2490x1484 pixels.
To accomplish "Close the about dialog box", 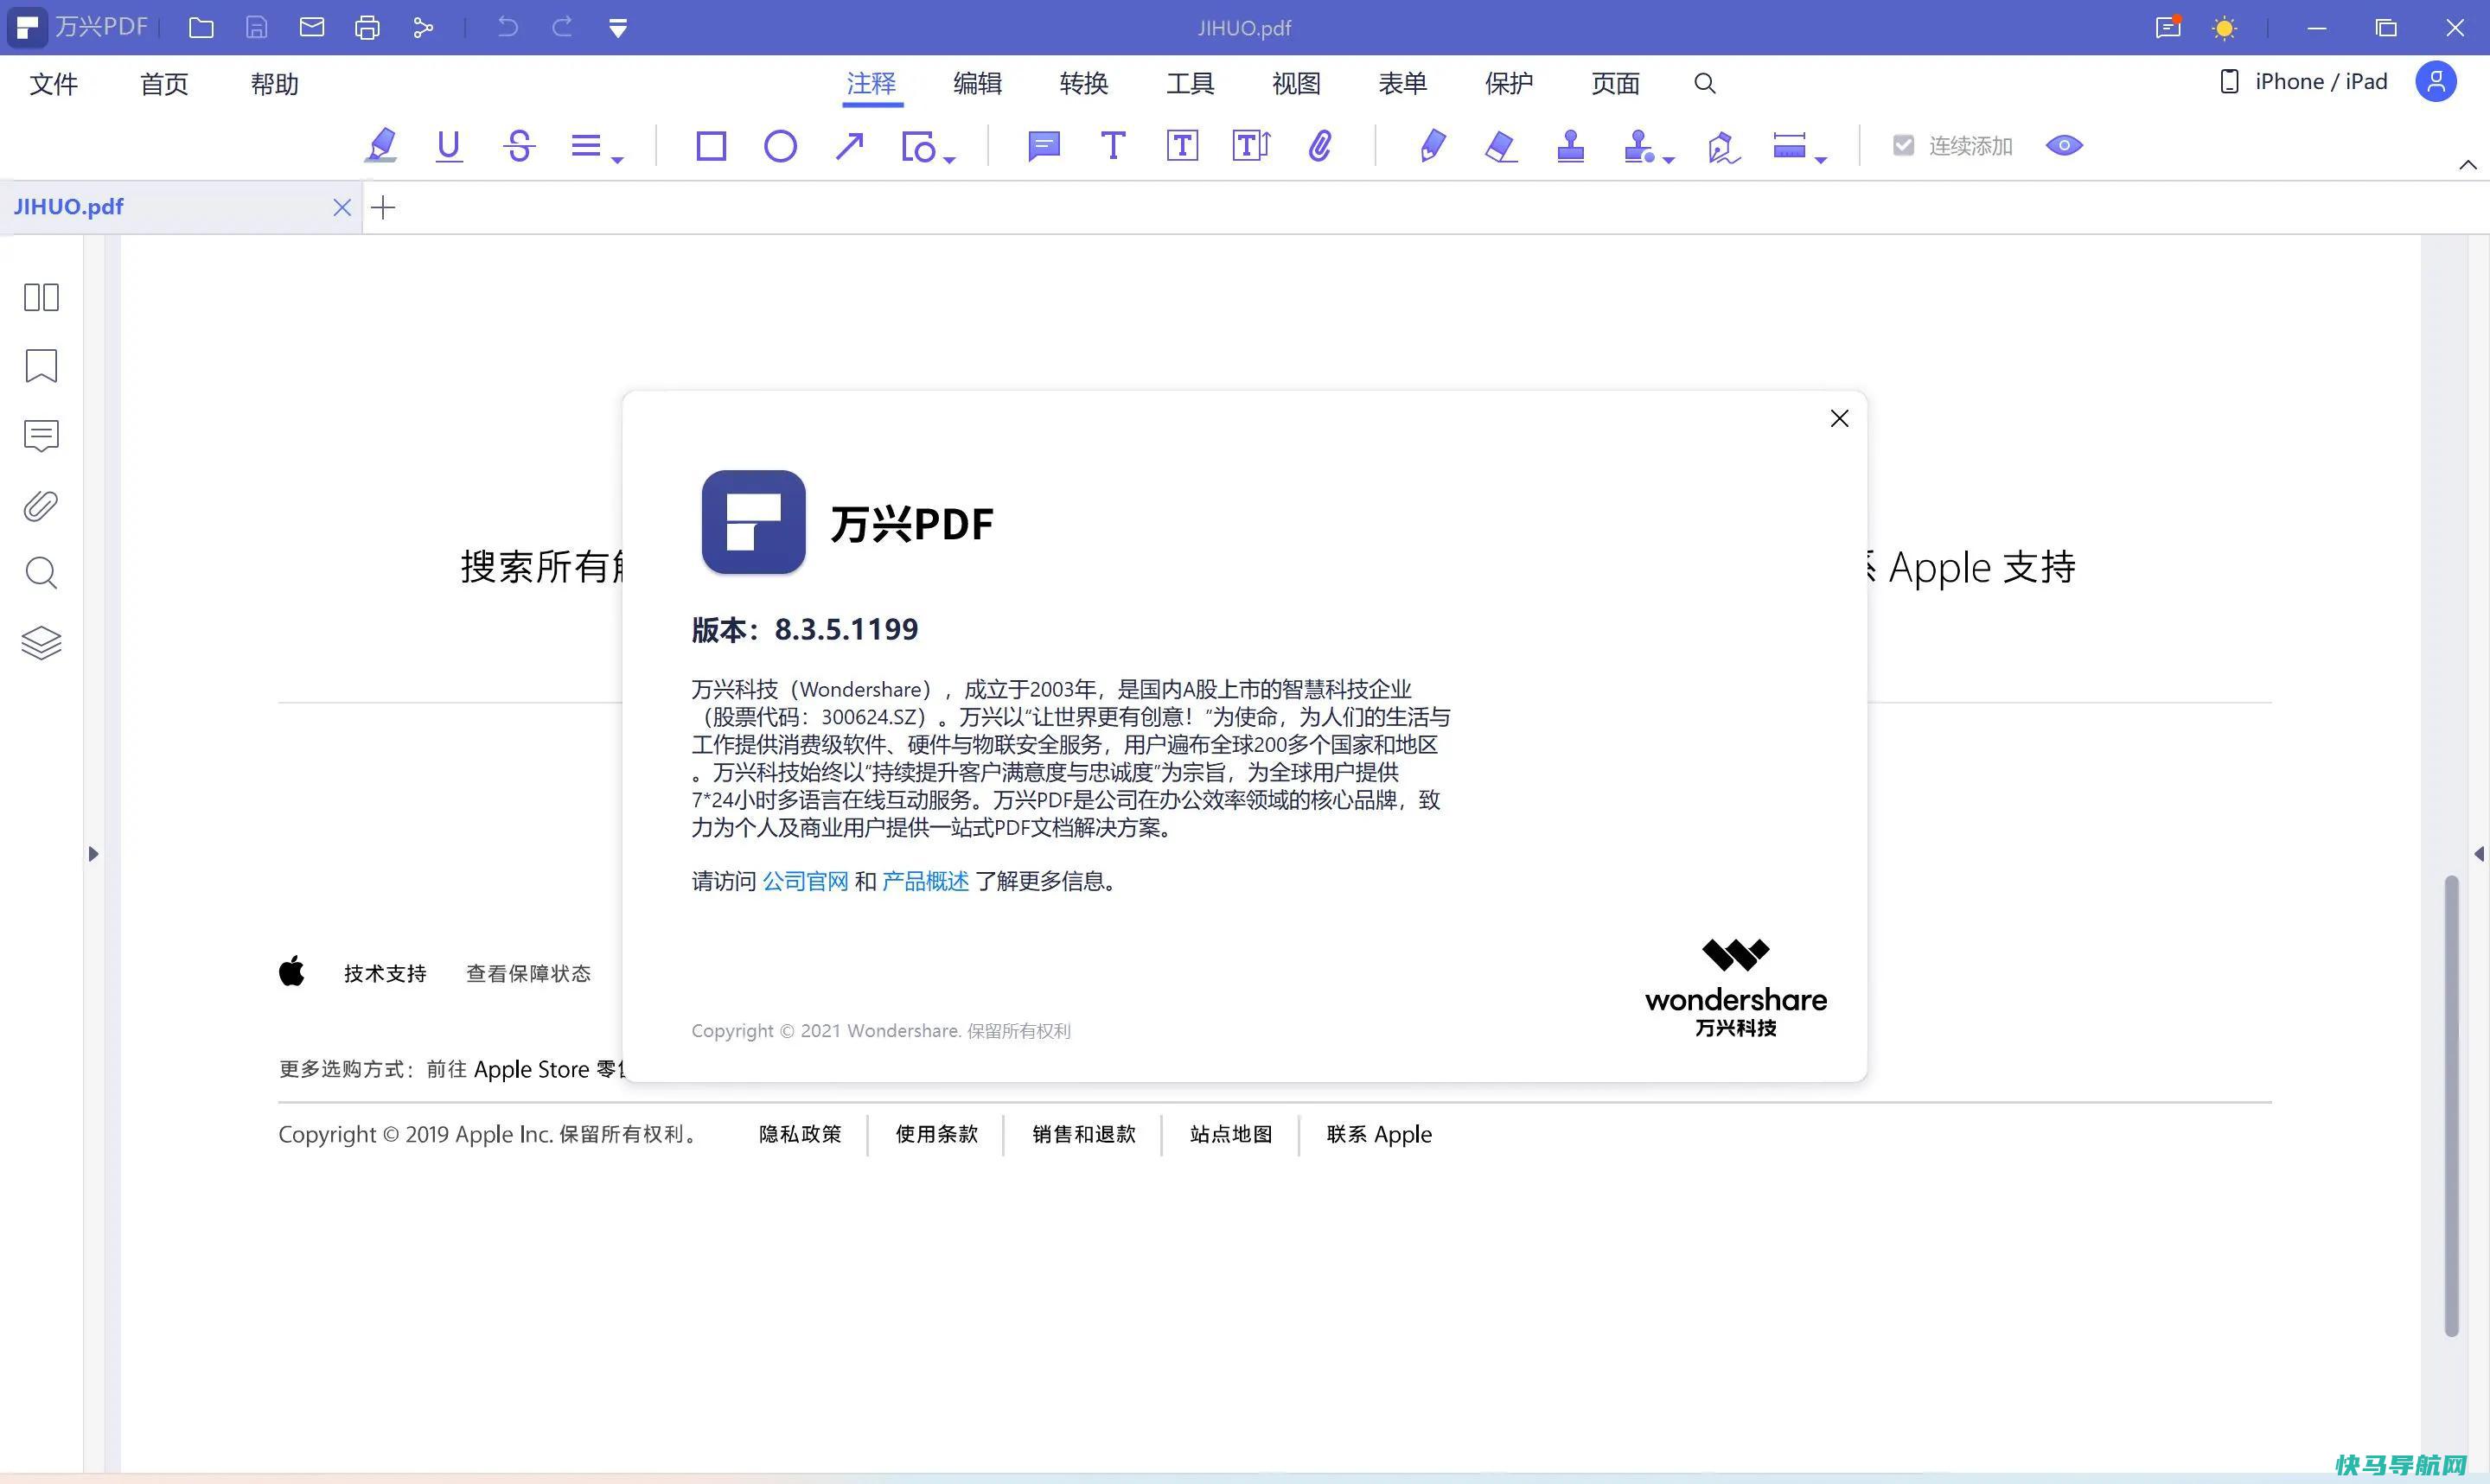I will coord(1840,418).
